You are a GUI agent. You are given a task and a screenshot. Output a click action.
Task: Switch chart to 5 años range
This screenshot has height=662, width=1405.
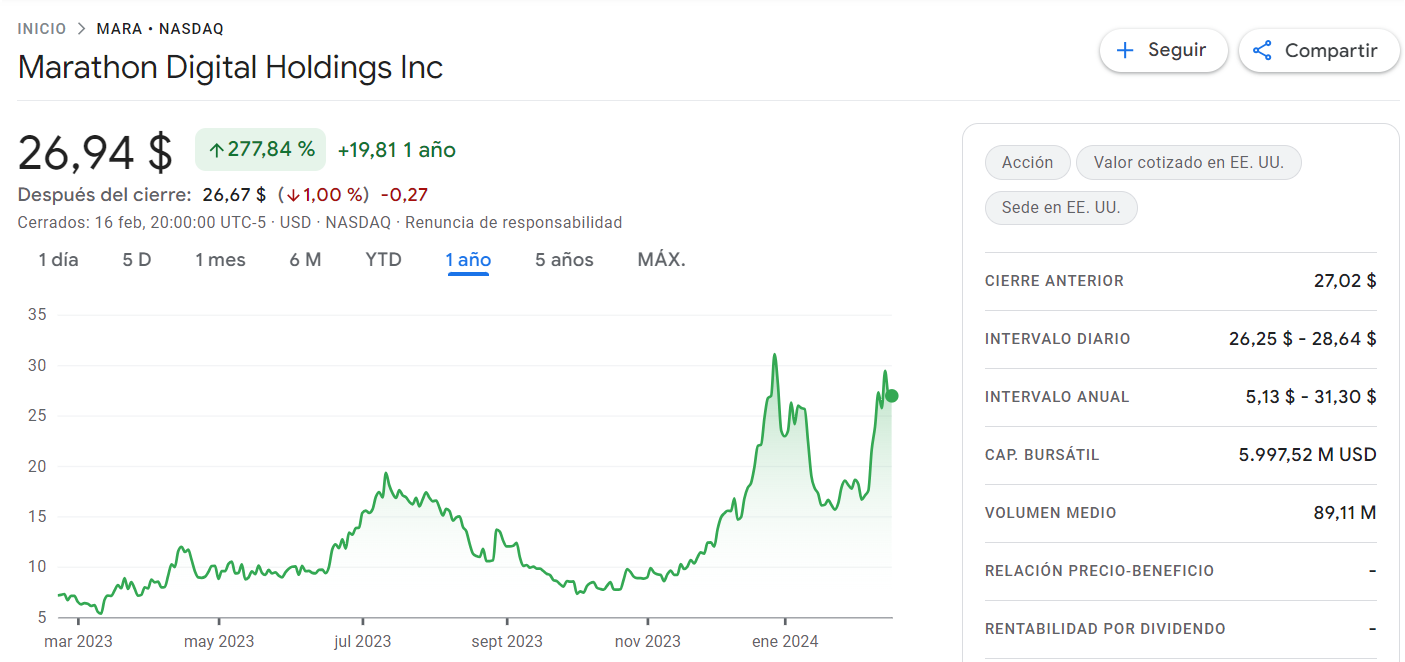click(x=564, y=260)
